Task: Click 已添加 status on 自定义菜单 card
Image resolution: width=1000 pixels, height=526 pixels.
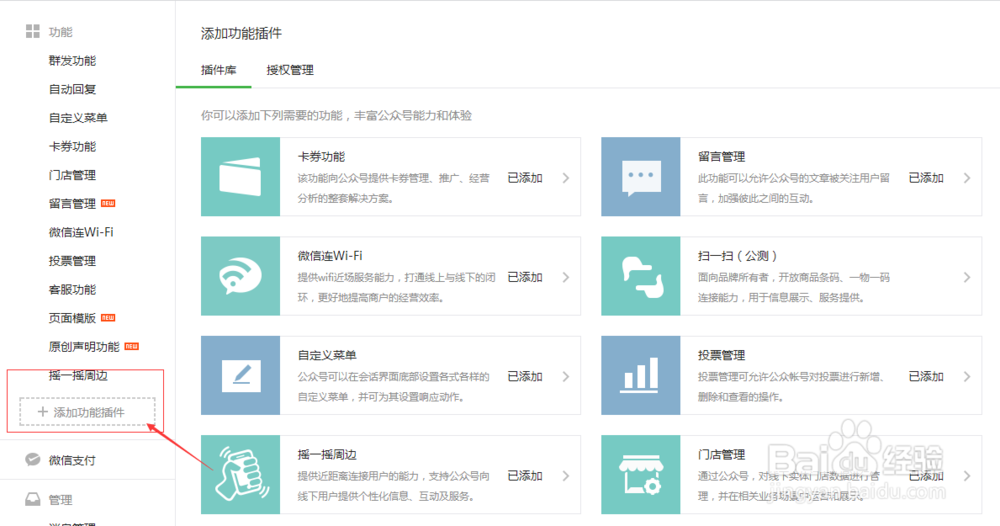Action: (x=525, y=377)
